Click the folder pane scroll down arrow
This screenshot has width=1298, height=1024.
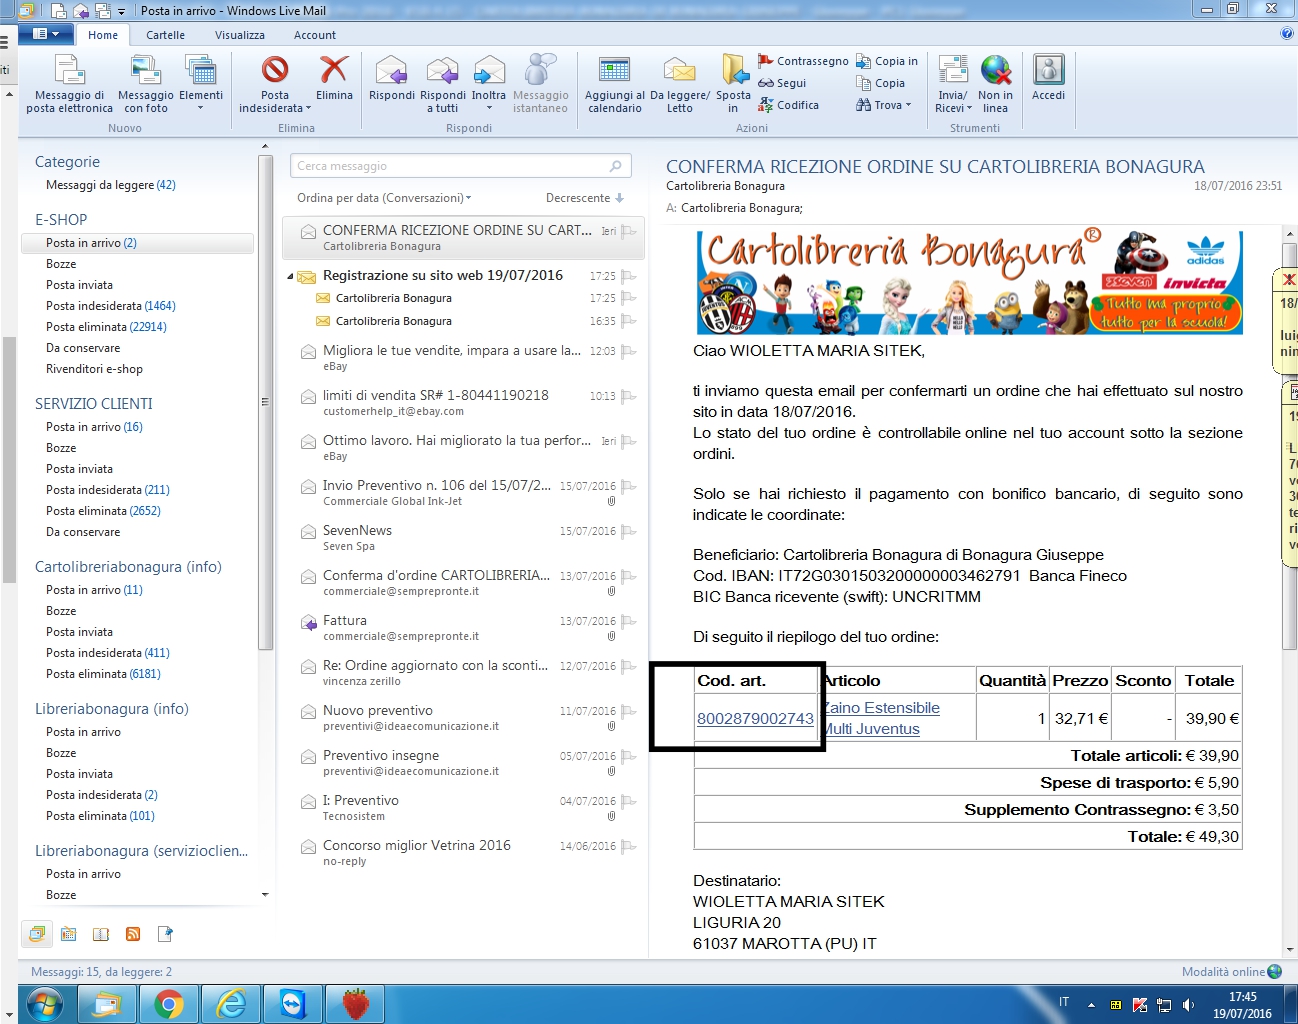(x=265, y=895)
